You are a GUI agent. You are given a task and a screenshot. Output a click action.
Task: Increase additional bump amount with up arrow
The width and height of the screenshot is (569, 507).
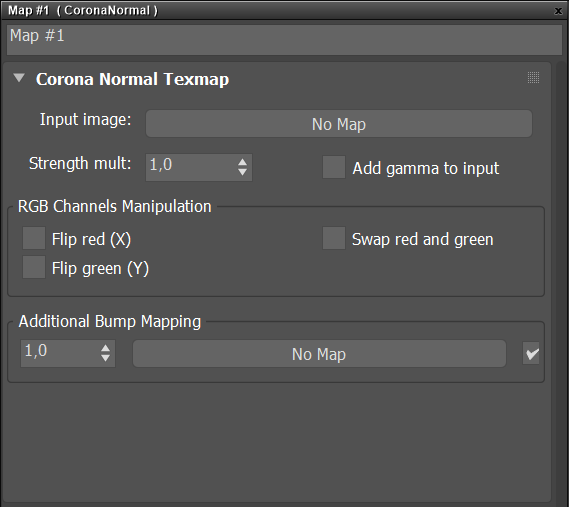point(106,348)
